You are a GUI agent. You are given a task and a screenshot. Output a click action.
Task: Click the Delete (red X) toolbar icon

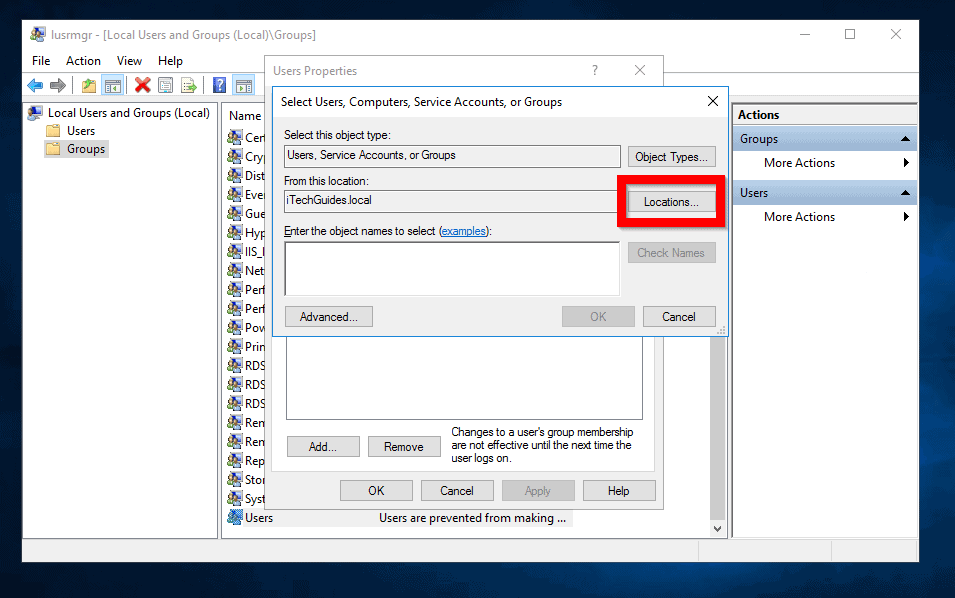tap(141, 85)
